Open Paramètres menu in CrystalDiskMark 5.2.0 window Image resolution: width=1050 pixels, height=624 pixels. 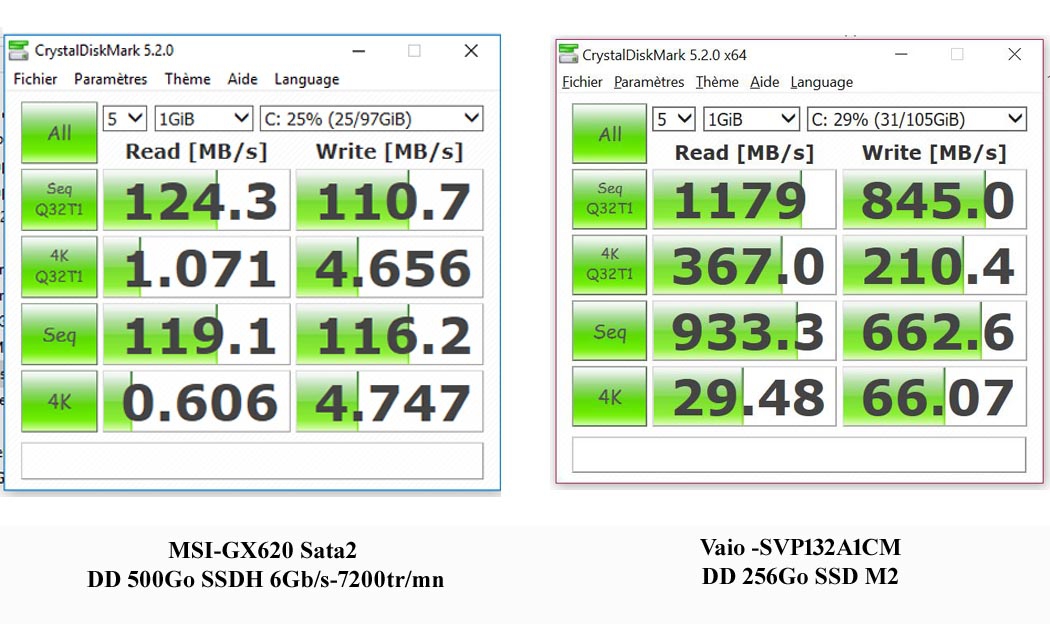[x=110, y=79]
